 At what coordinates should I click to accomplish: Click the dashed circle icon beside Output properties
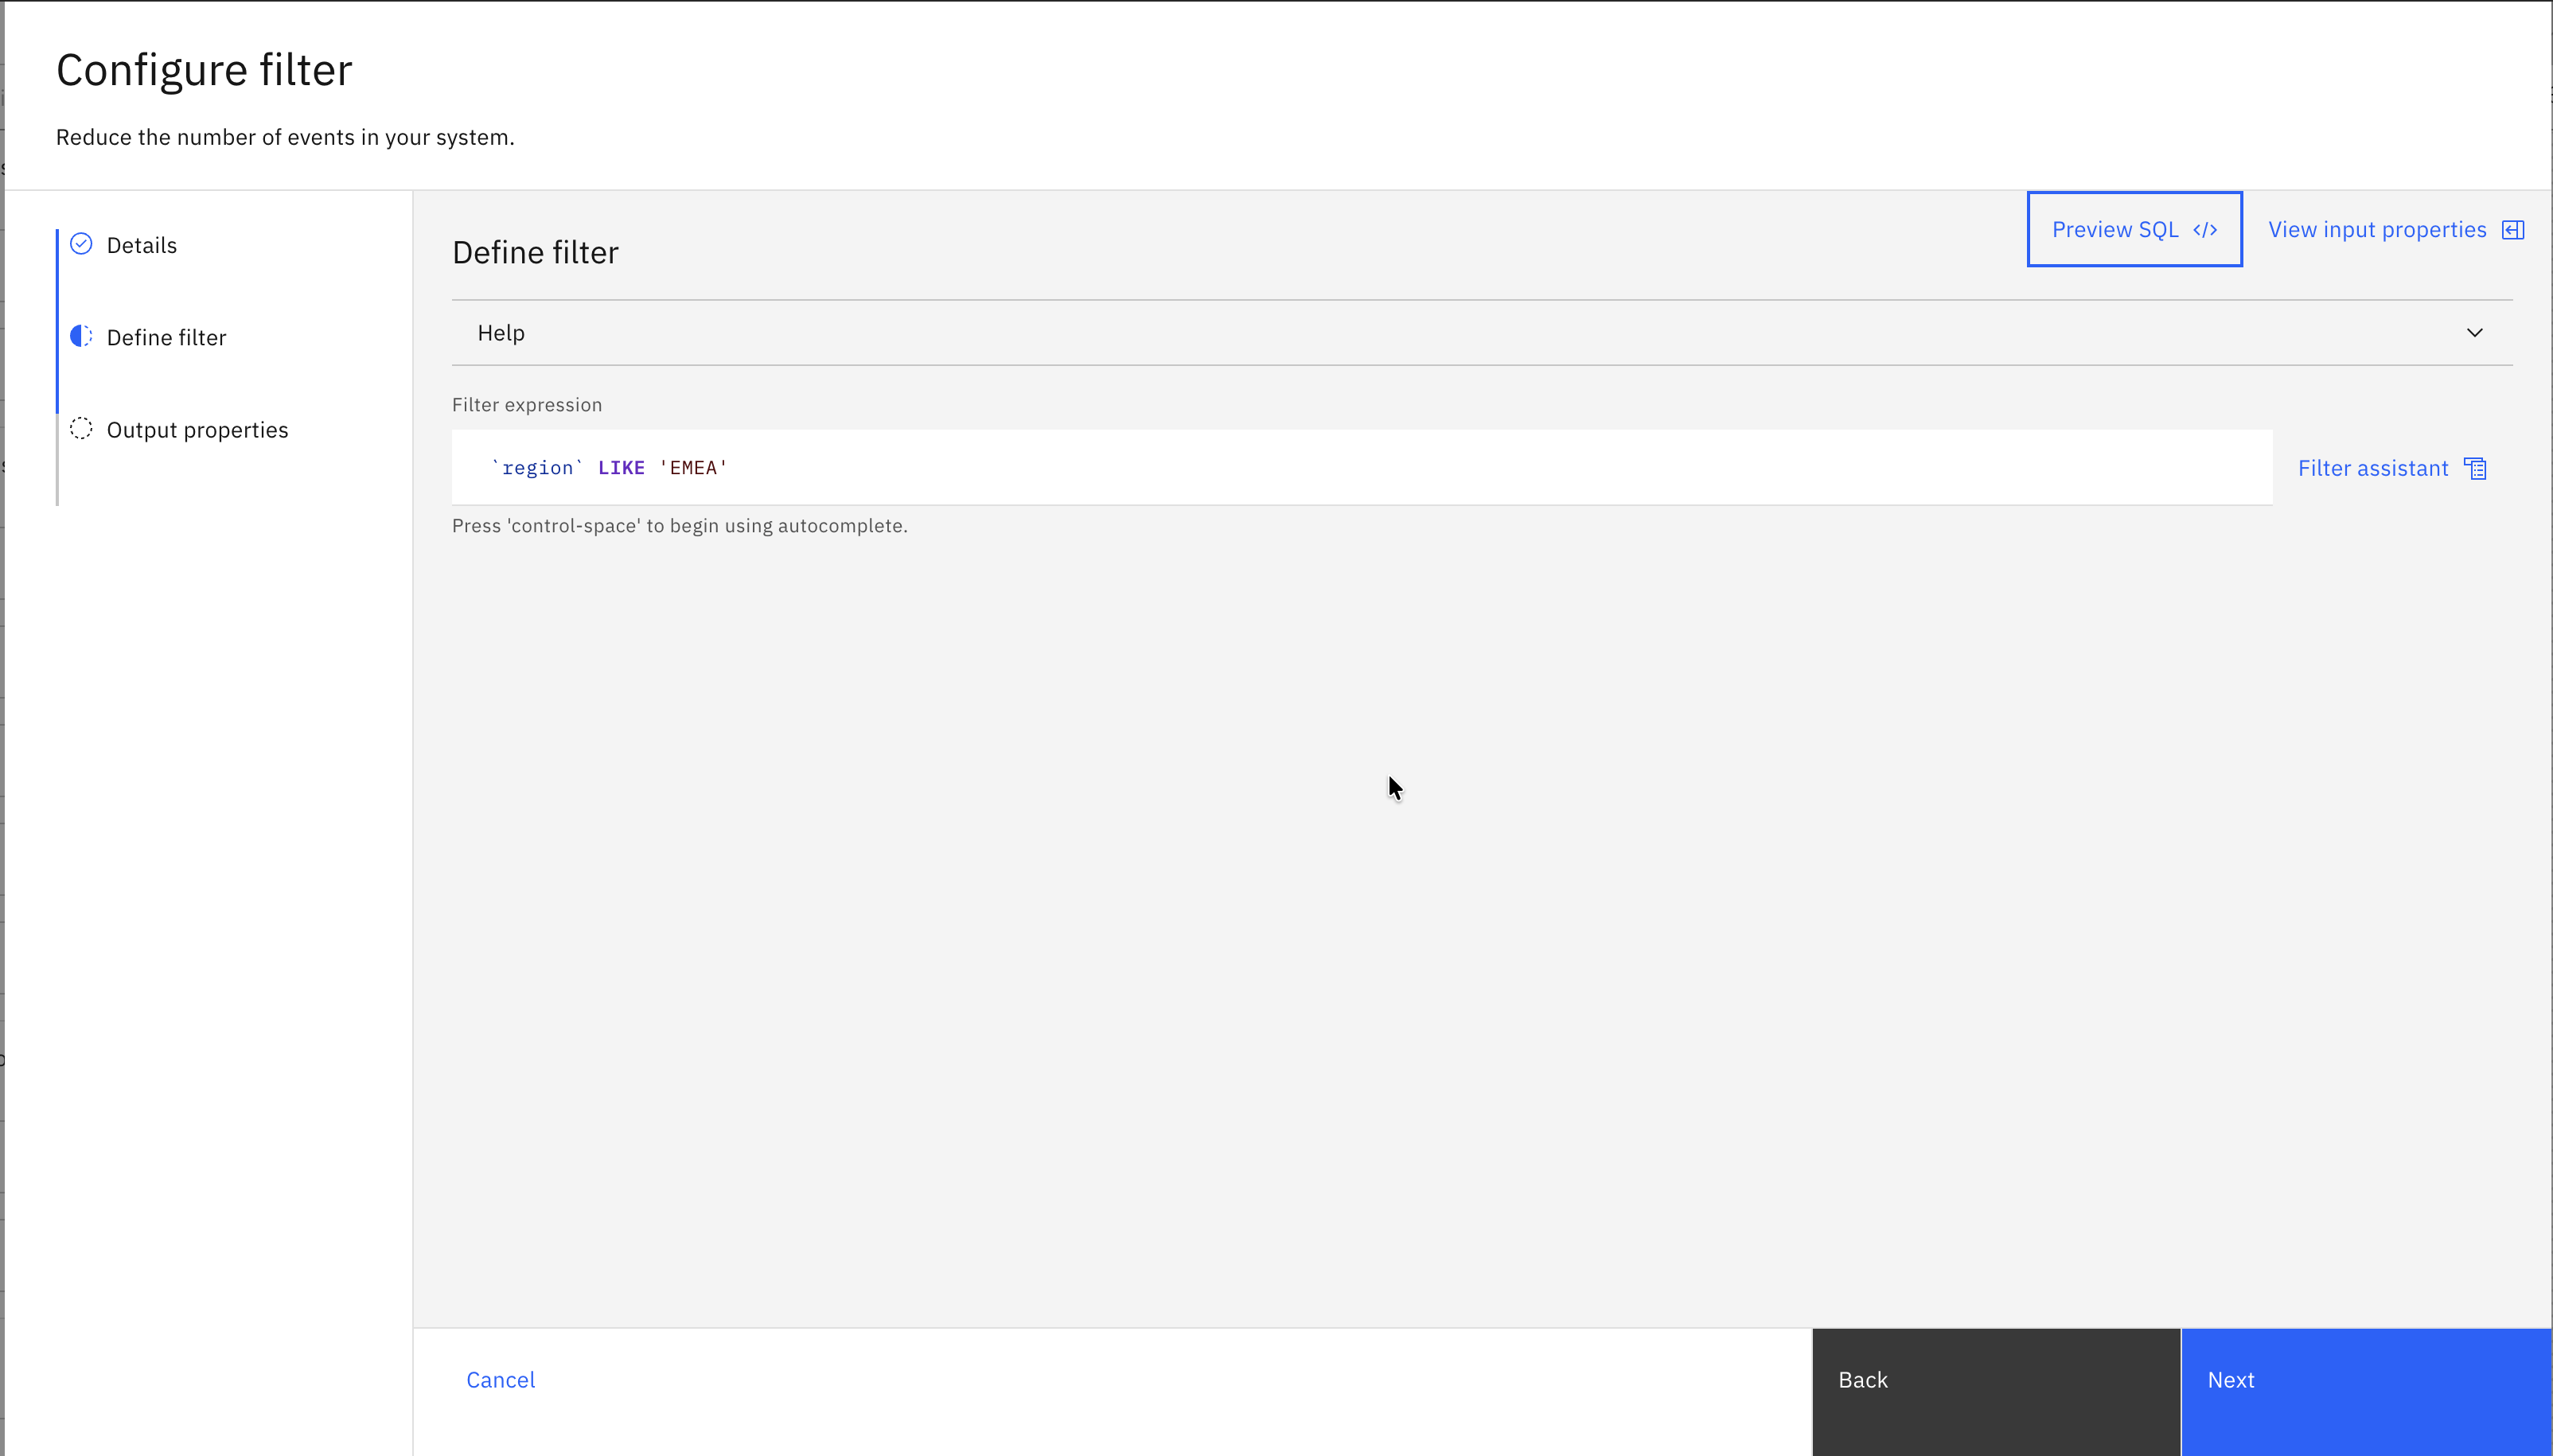(x=80, y=429)
